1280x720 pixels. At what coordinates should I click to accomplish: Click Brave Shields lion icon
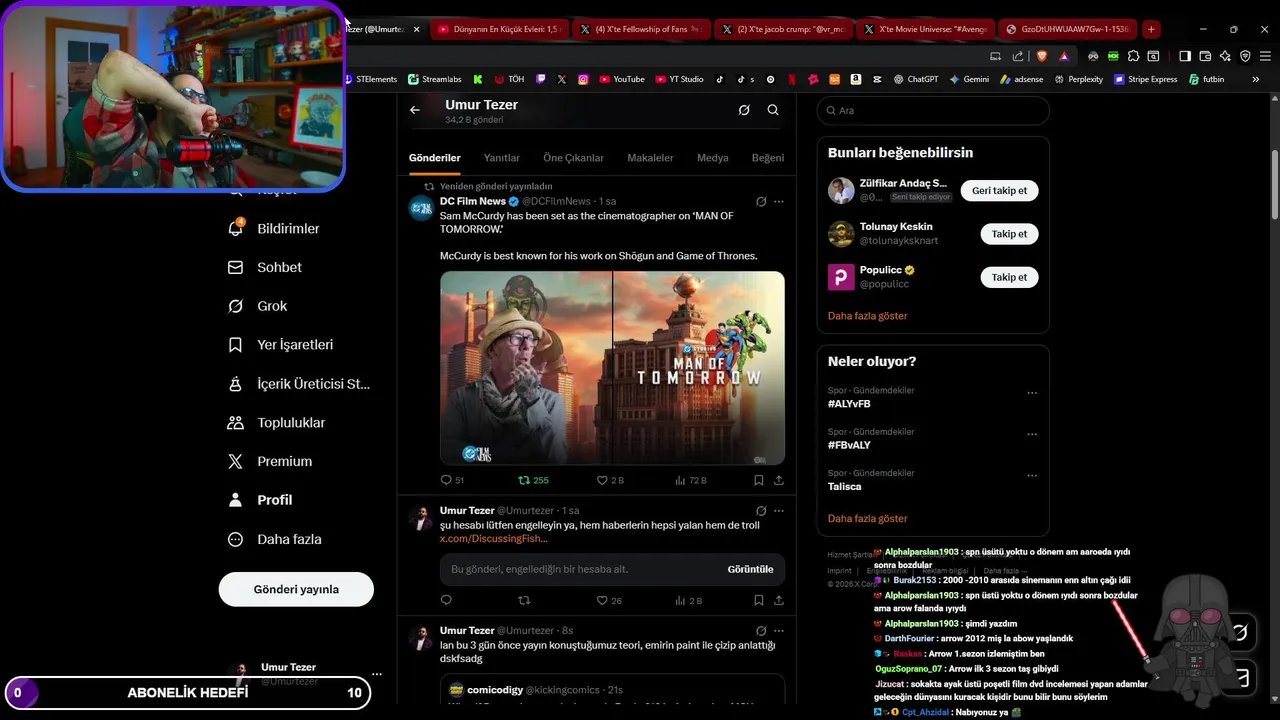pos(1040,56)
